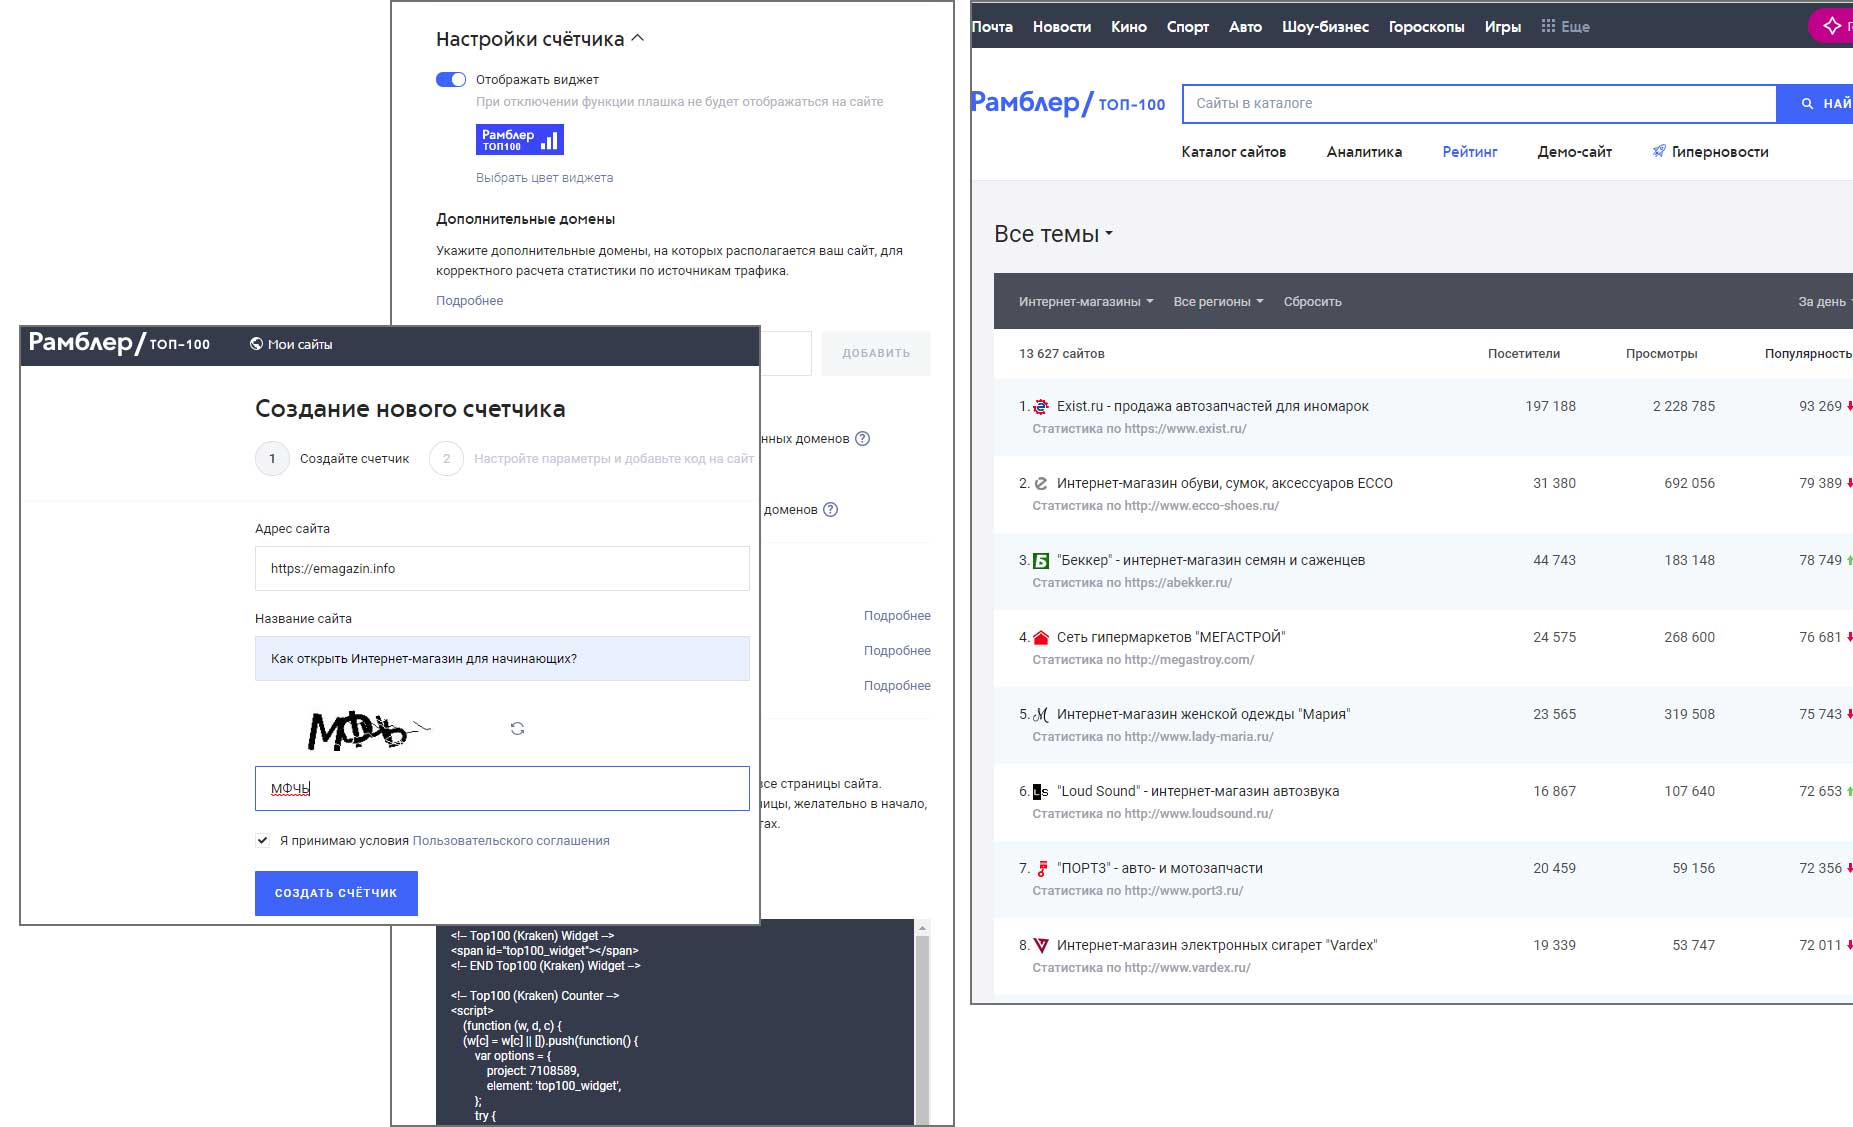Sort by 'Посетители' column header
Viewport: 1853px width, 1127px height.
1523,353
